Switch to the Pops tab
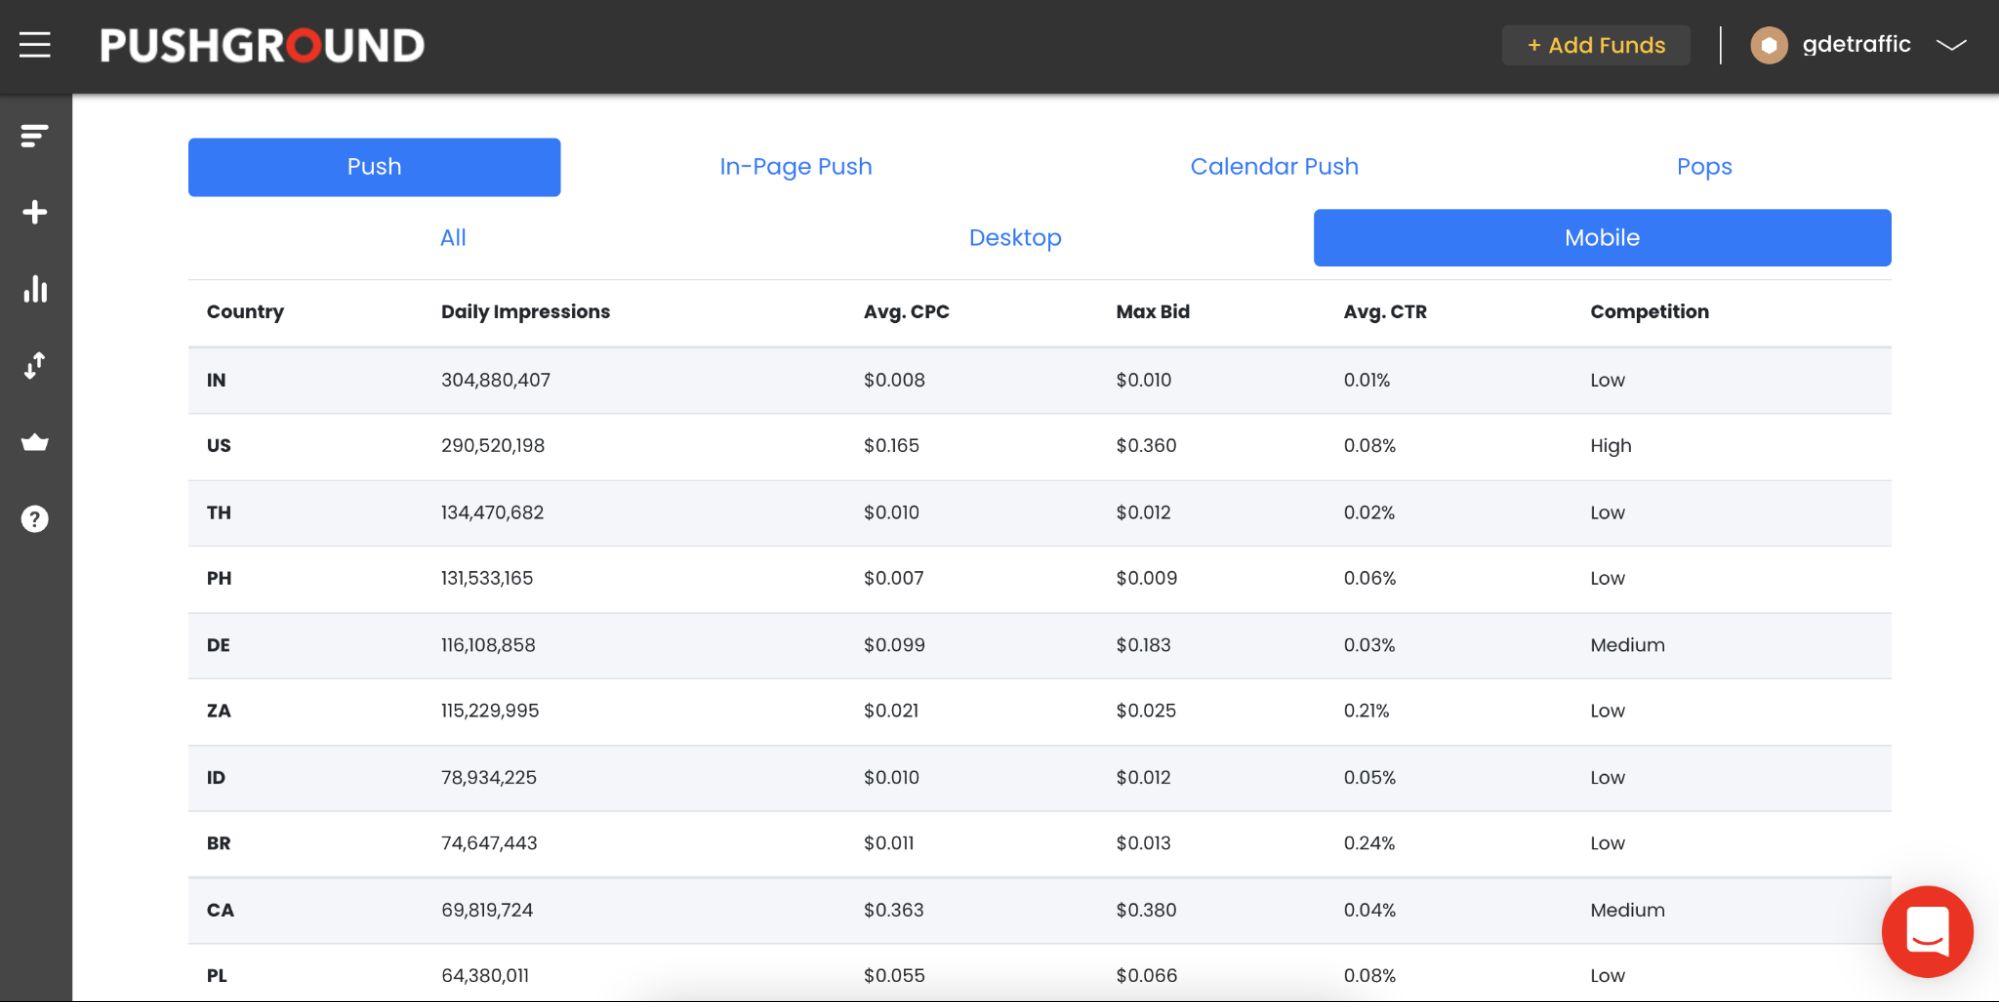Viewport: 1999px width, 1002px height. (x=1704, y=166)
